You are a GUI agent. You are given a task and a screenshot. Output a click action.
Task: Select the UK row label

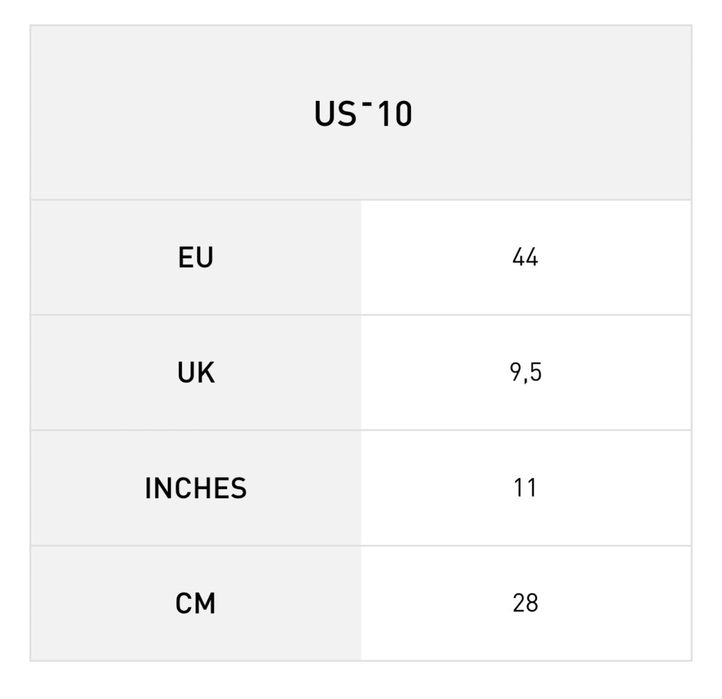(x=196, y=373)
